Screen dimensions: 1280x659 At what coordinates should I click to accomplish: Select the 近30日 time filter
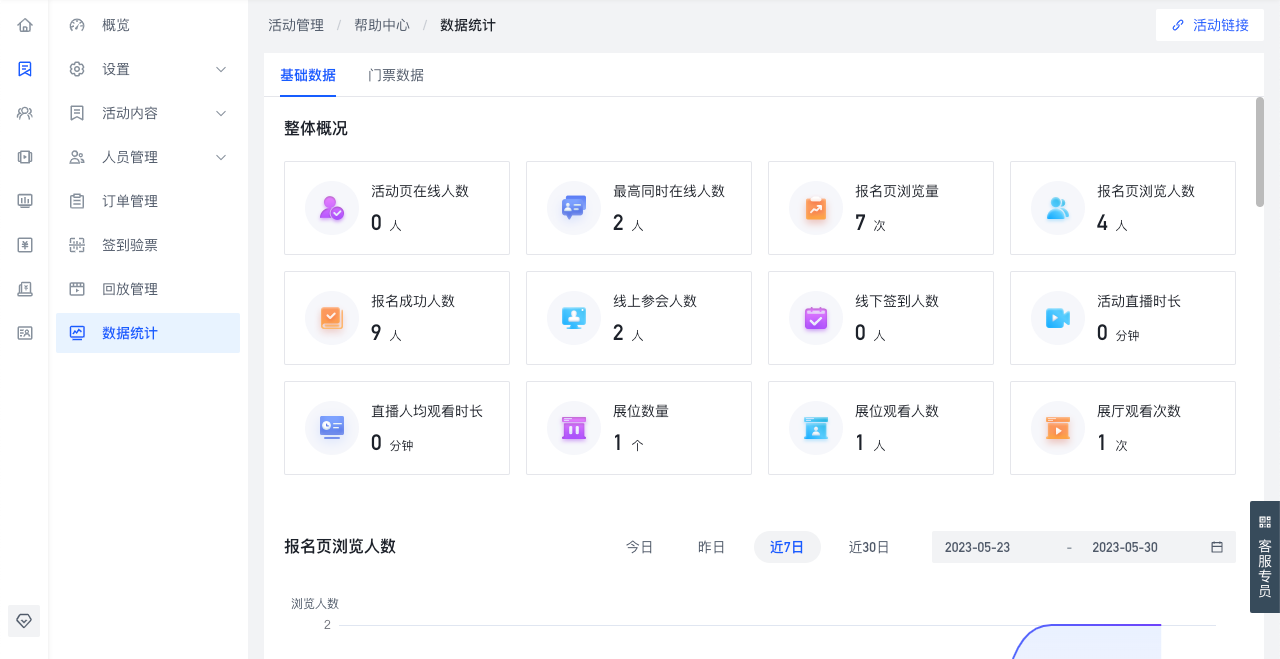coord(869,547)
